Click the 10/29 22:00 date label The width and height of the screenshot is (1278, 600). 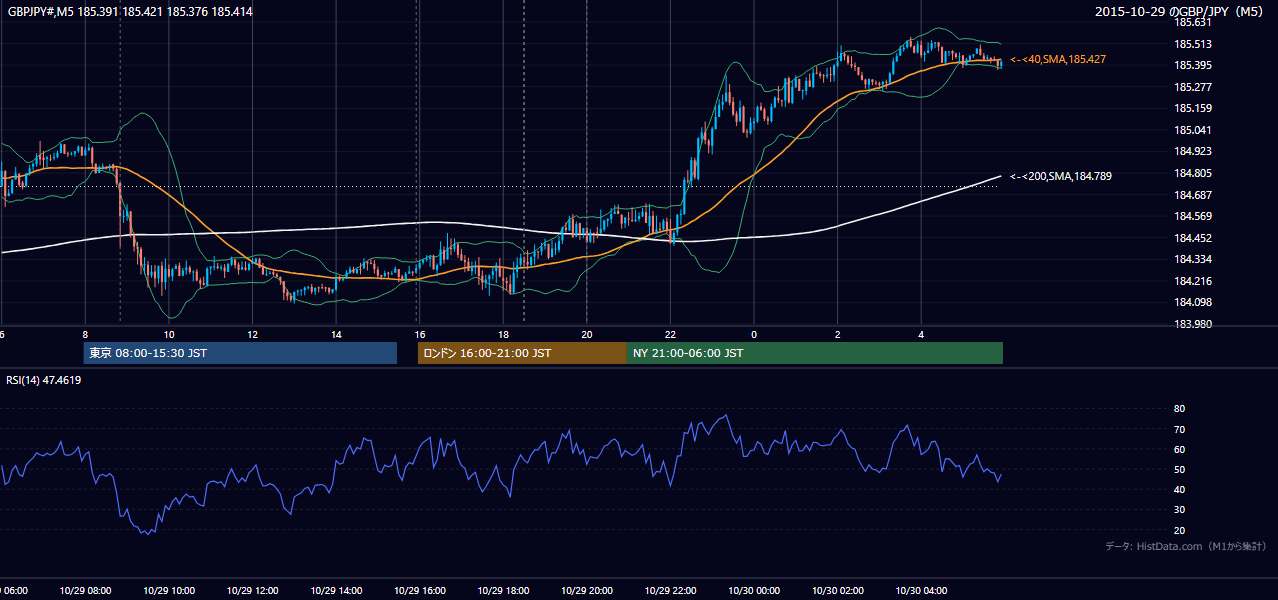point(670,591)
